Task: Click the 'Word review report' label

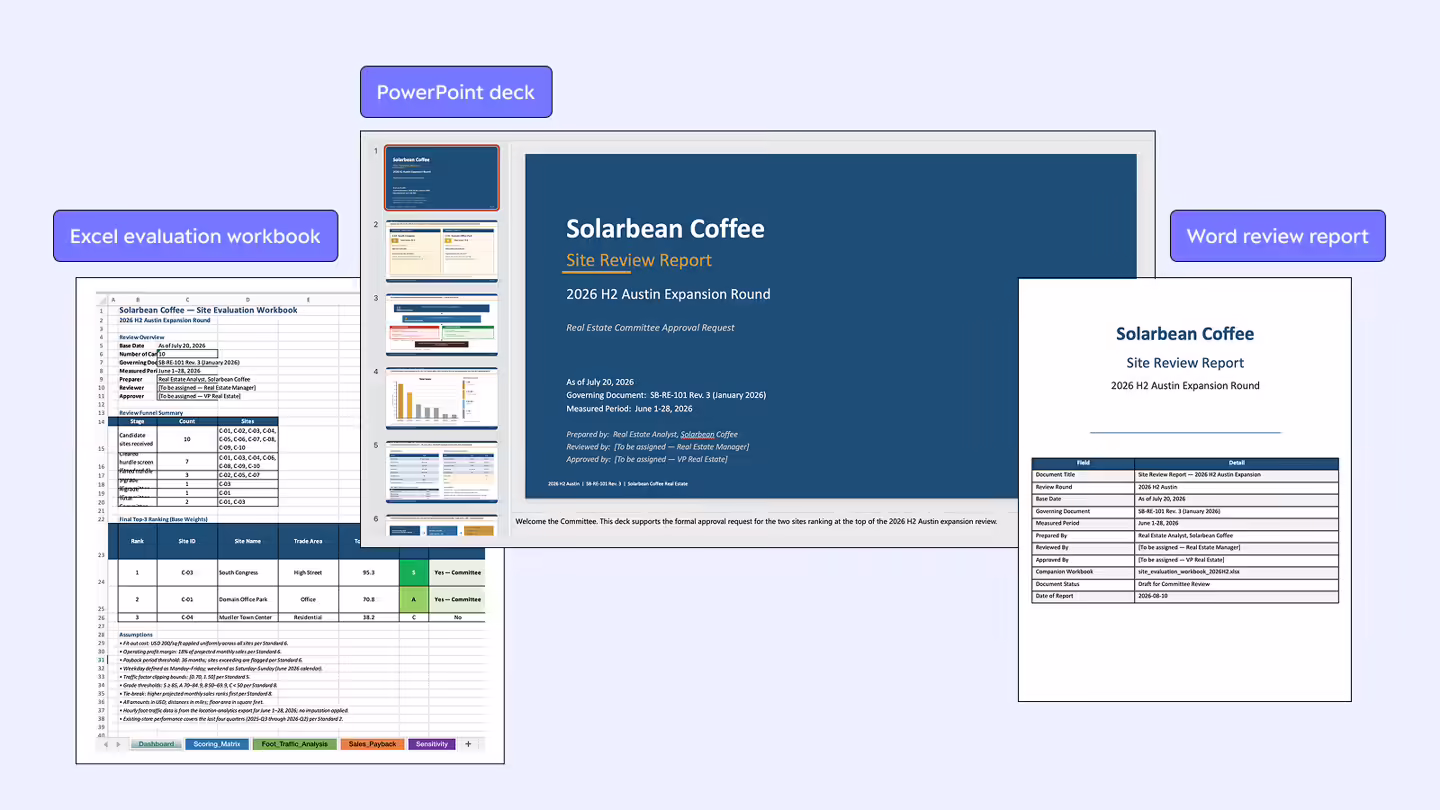Action: click(x=1278, y=236)
